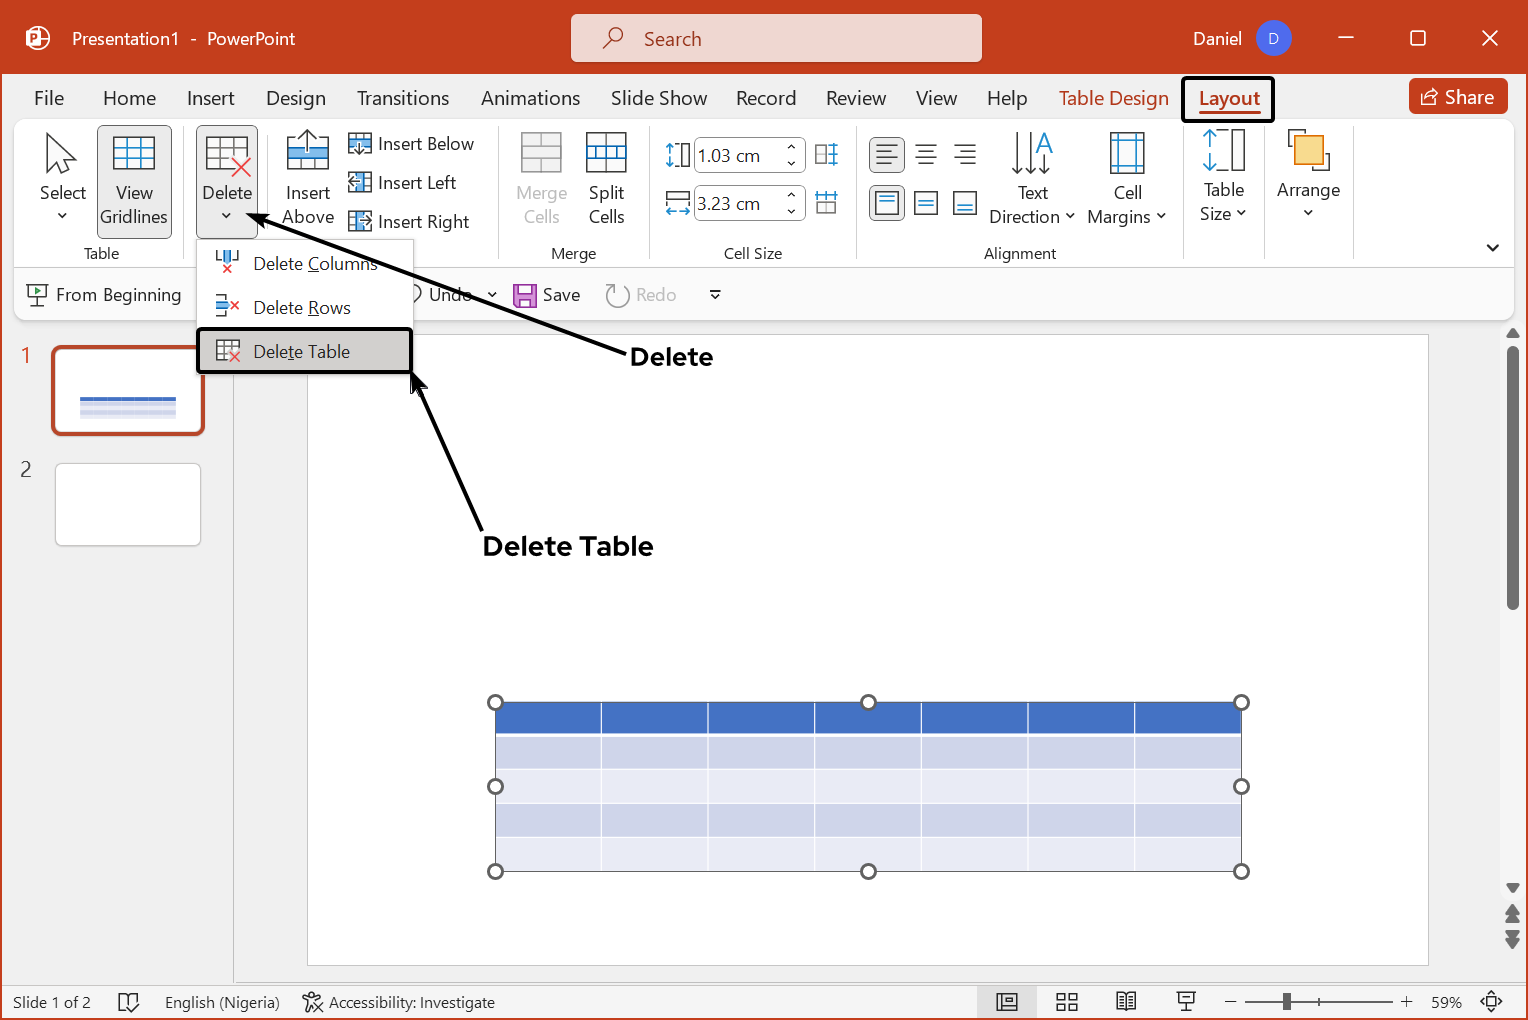Expand the Text Direction dropdown

point(1031,181)
